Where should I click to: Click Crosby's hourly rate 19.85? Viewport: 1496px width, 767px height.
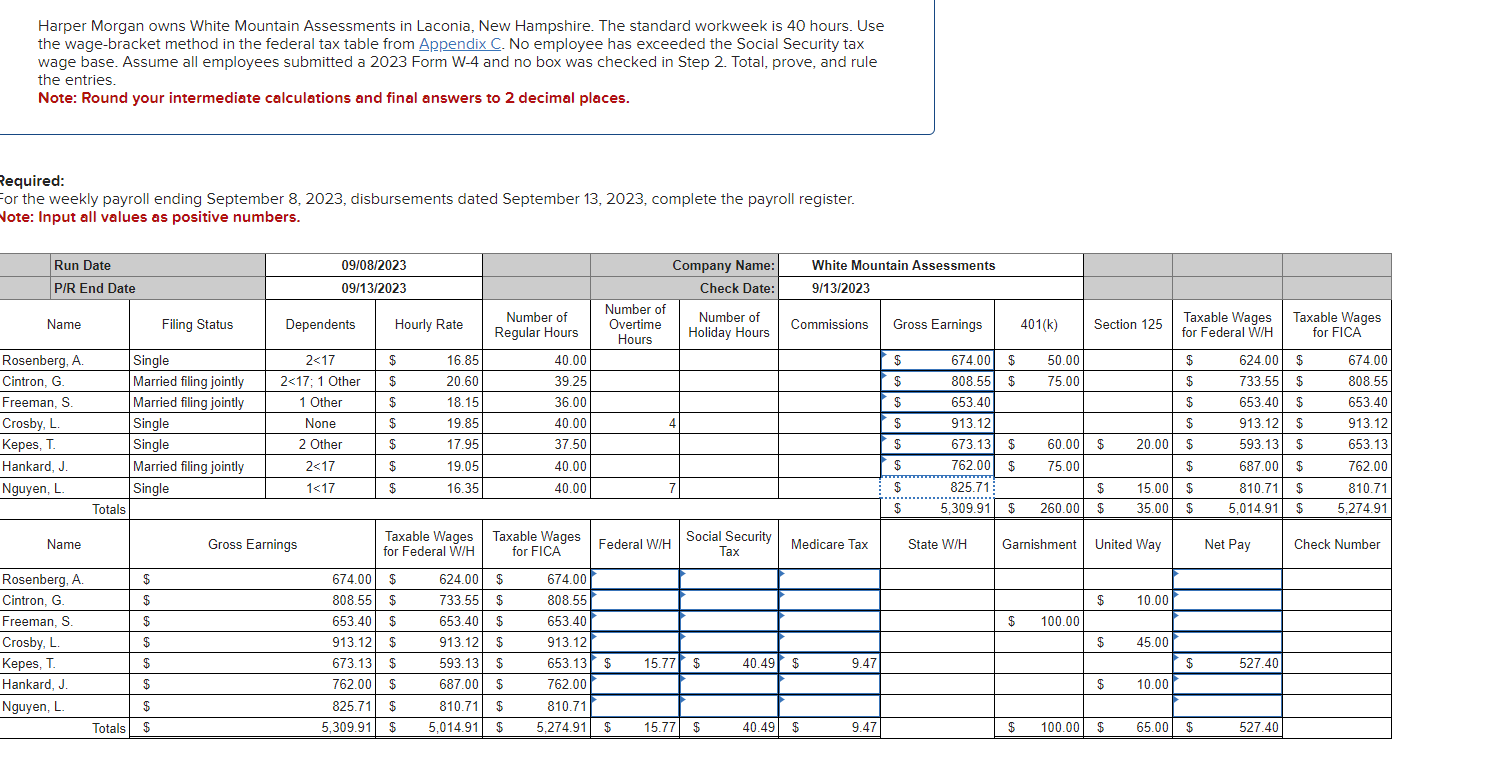click(x=428, y=423)
